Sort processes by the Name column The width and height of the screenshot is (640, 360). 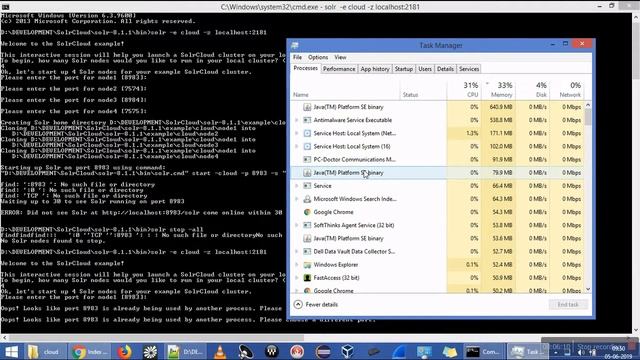(x=345, y=90)
